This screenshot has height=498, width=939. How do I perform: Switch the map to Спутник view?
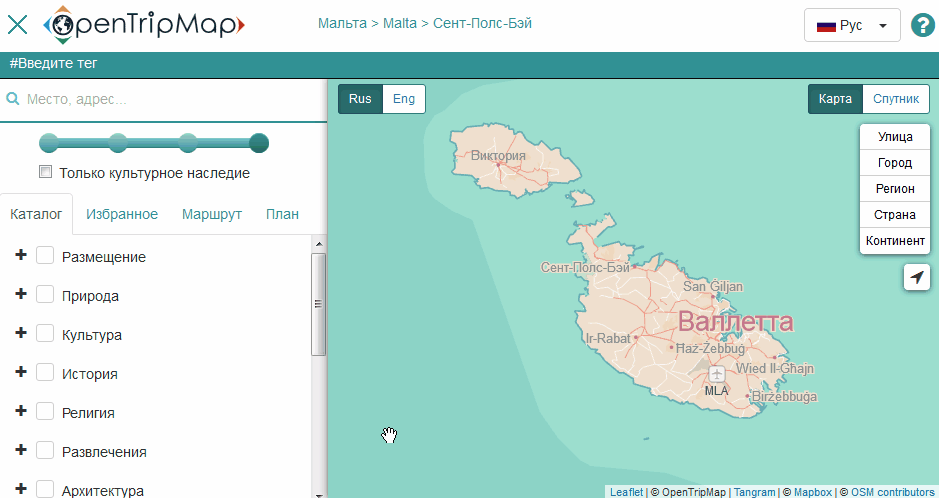[x=895, y=99]
